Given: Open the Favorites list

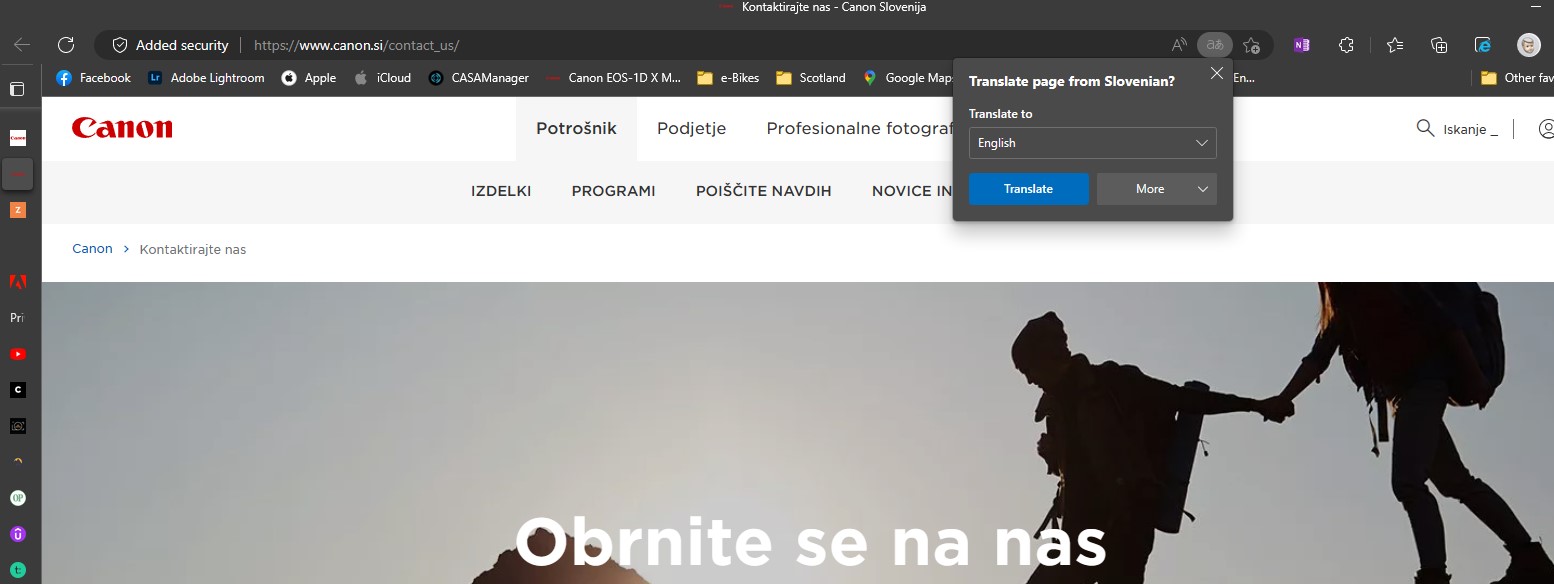Looking at the screenshot, I should pyautogui.click(x=1393, y=45).
